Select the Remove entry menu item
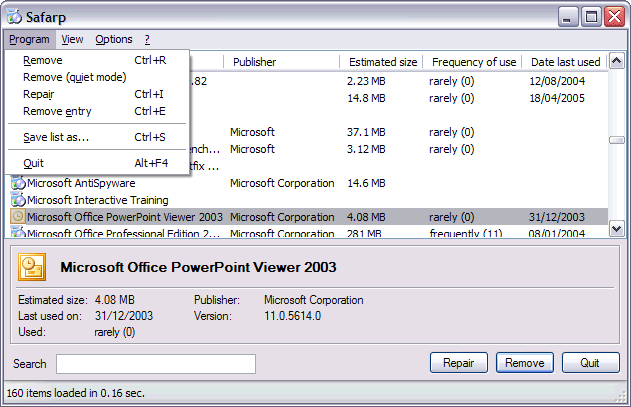This screenshot has width=631, height=407. (x=58, y=112)
